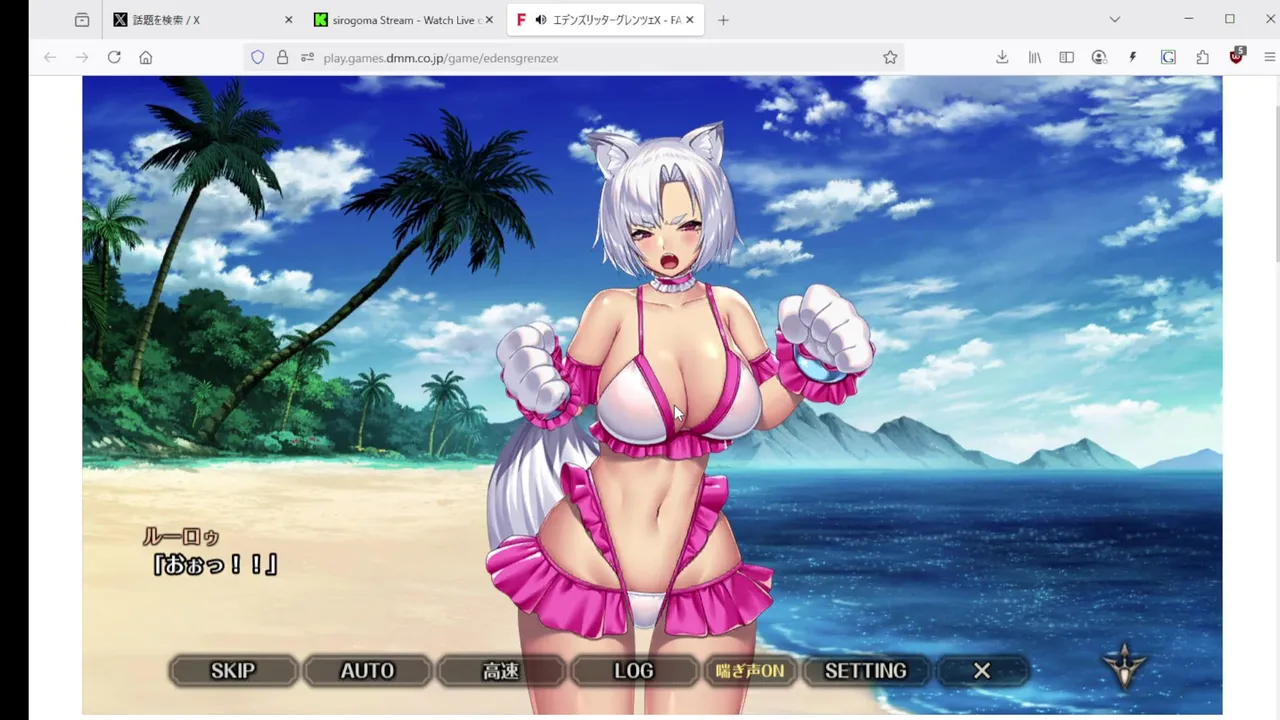Go to the browser home page
The image size is (1280, 720).
[x=146, y=58]
